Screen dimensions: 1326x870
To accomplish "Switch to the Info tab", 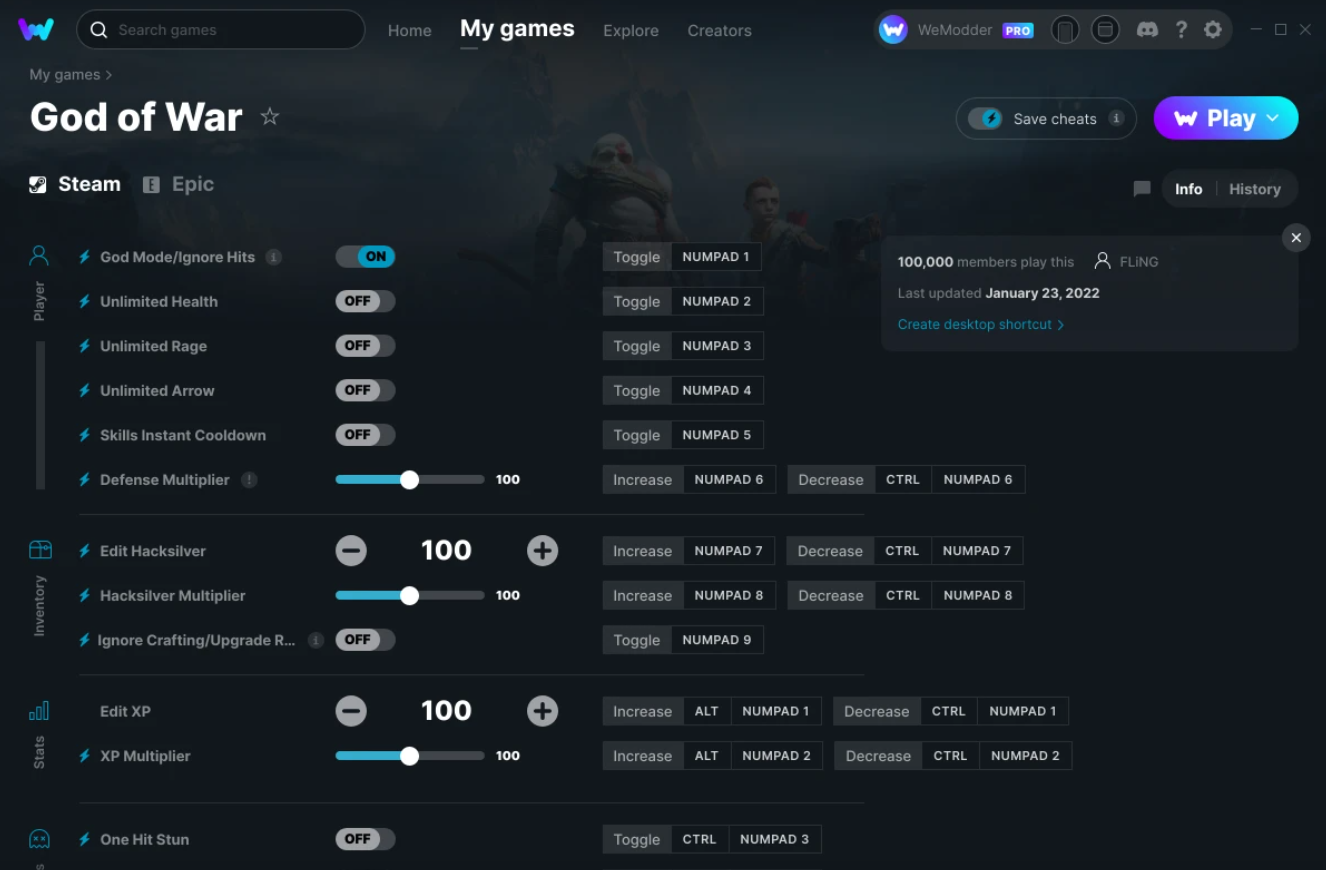I will click(1188, 189).
